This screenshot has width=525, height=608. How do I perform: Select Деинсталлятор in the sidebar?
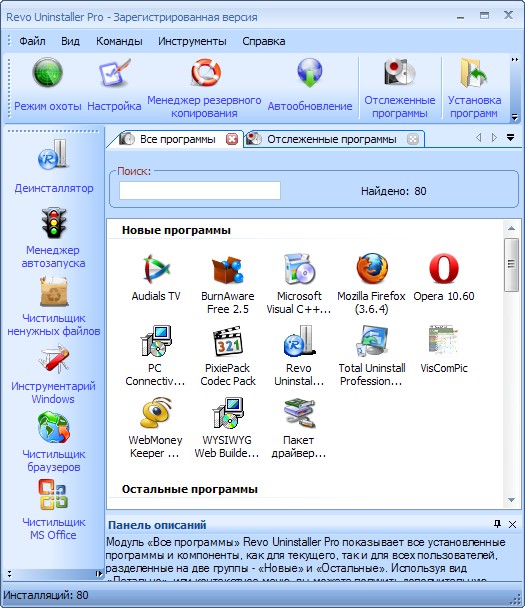(54, 167)
